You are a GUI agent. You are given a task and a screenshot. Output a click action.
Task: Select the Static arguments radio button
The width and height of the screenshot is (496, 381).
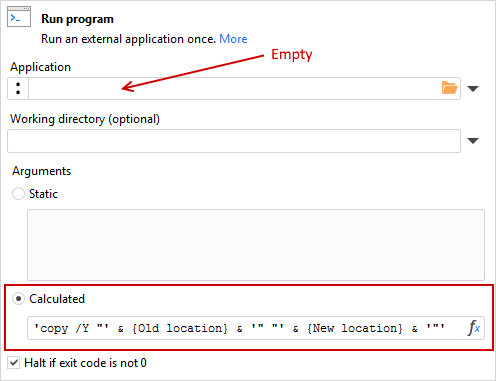(18, 194)
